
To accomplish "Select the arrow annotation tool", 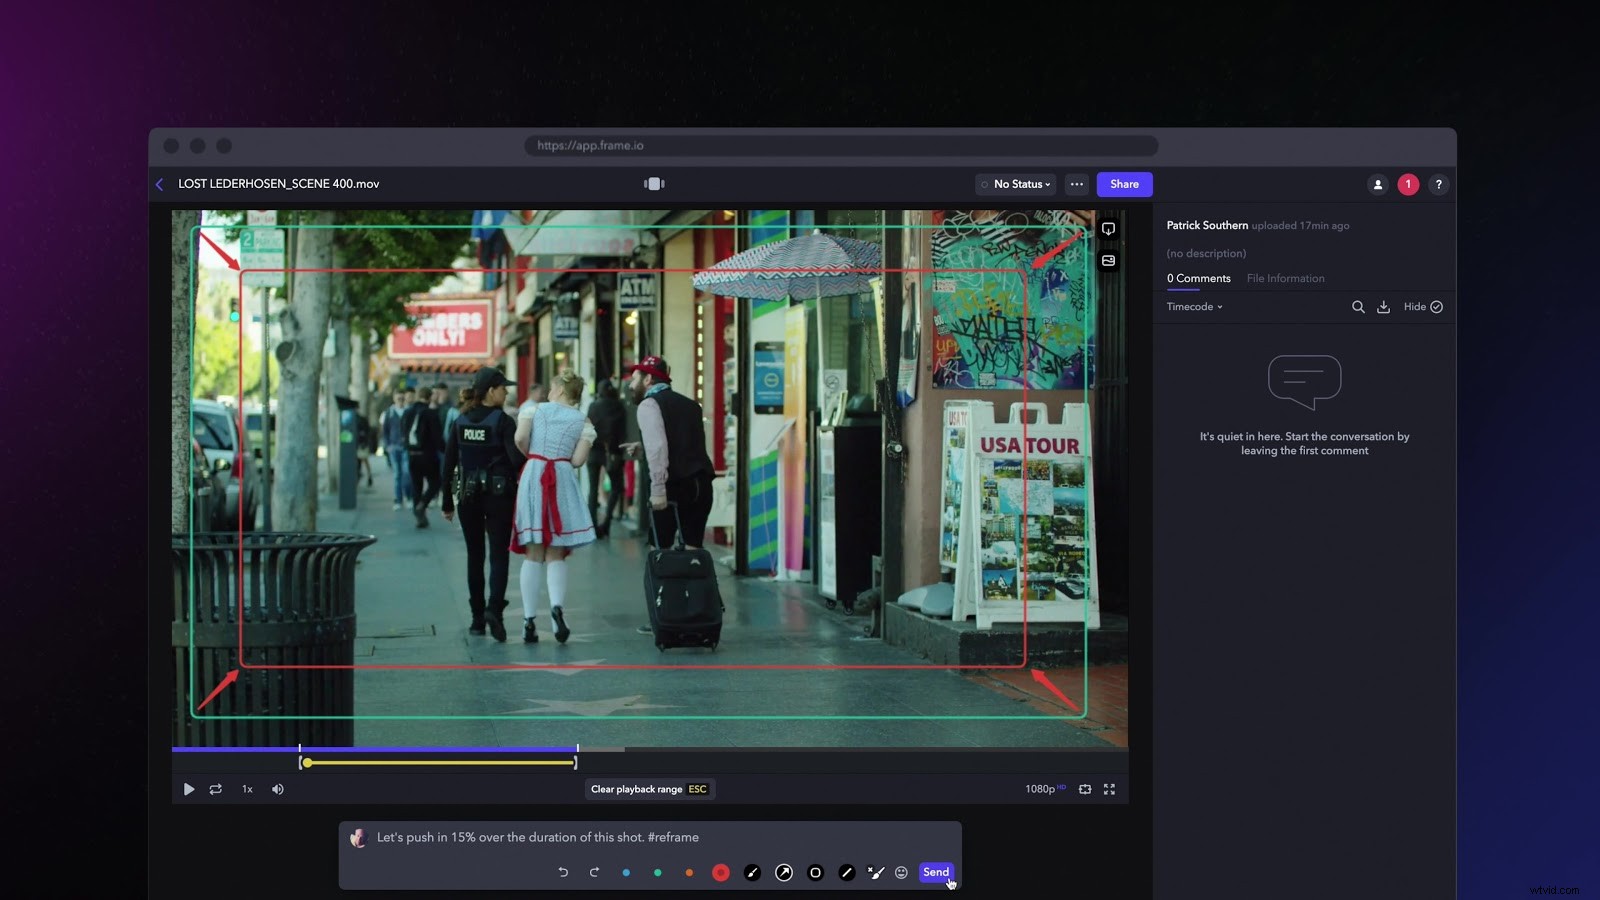I will pos(784,872).
